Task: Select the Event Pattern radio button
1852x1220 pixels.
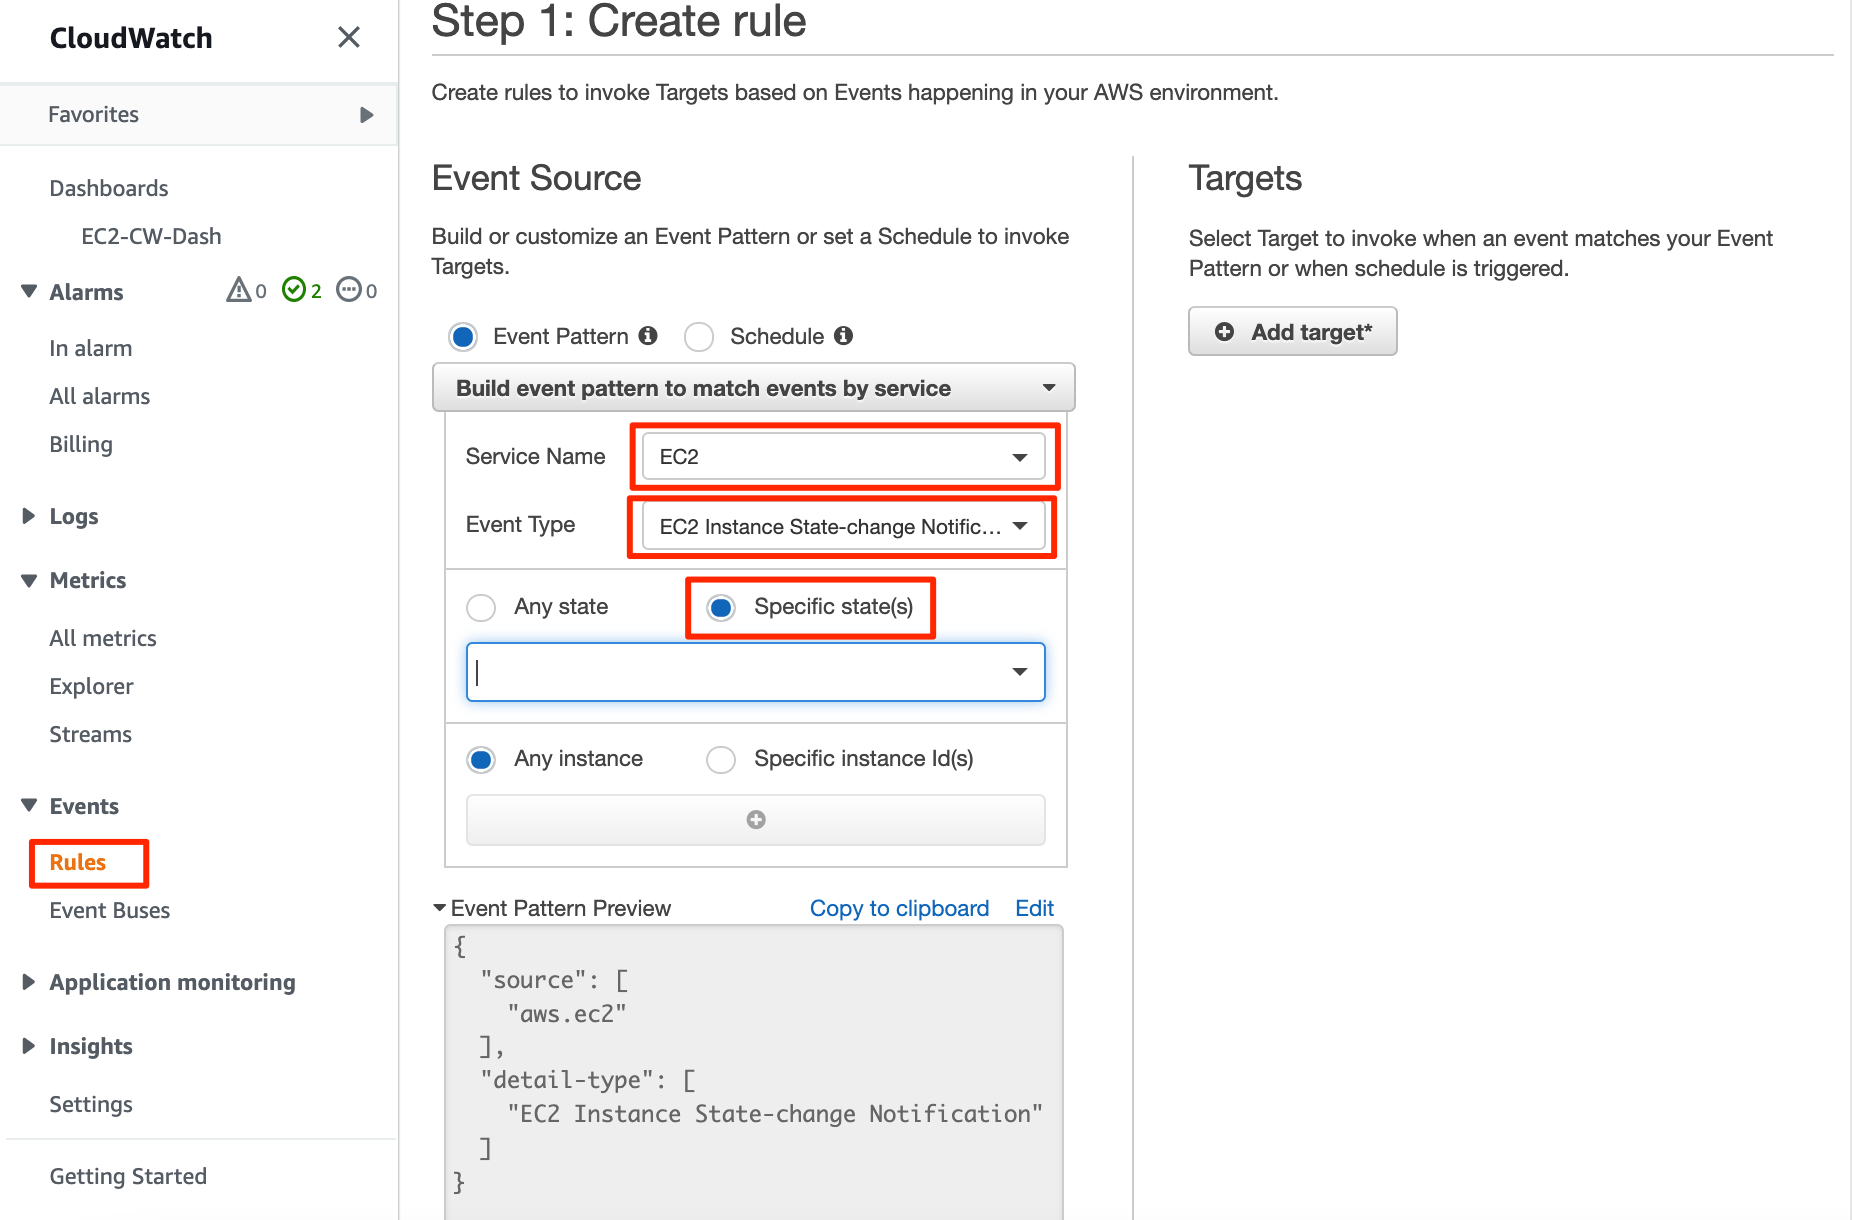Action: 463,337
